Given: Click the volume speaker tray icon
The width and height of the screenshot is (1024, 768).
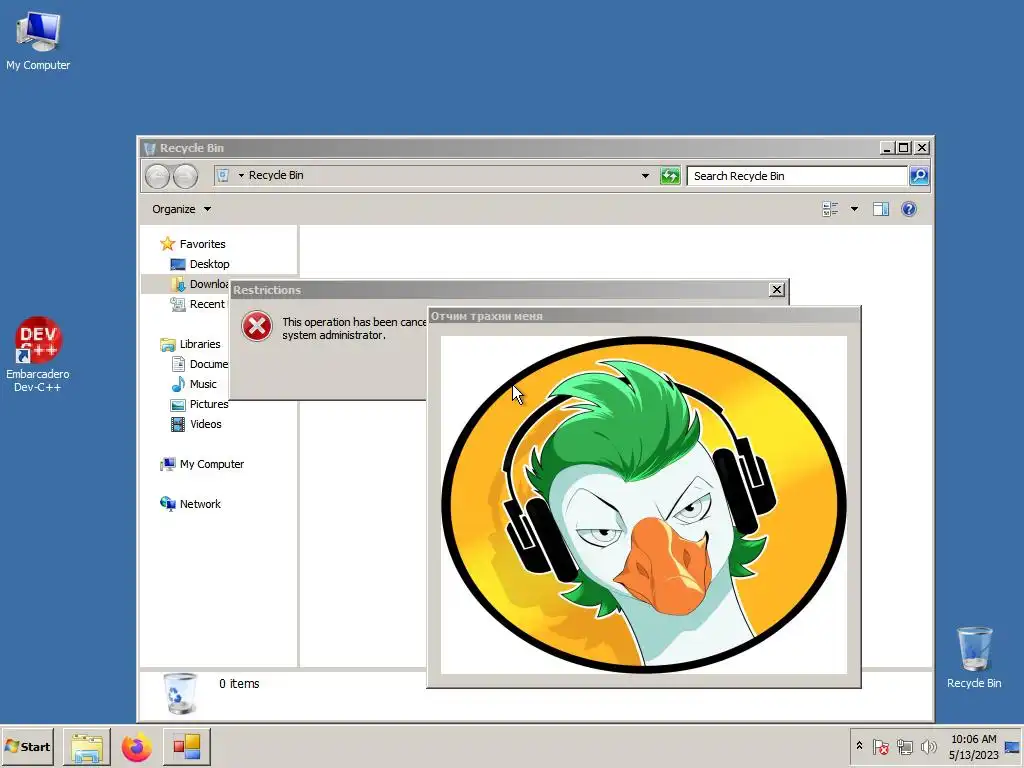Looking at the screenshot, I should [928, 746].
